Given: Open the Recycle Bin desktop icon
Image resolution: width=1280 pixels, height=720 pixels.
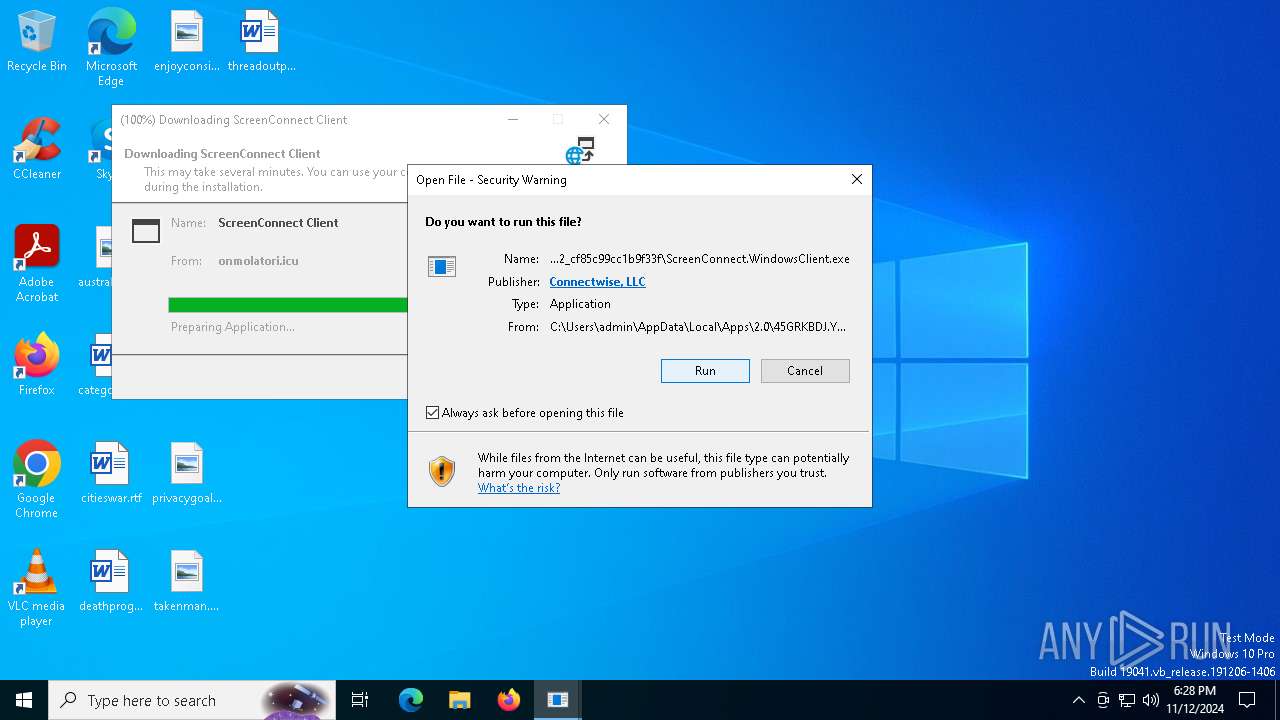Looking at the screenshot, I should point(37,42).
